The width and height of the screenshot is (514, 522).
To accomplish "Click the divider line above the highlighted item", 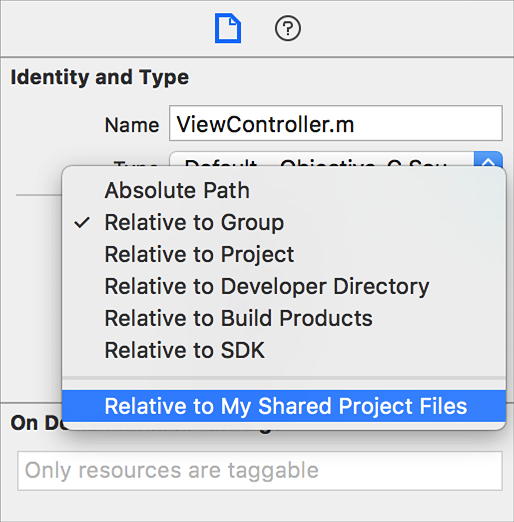I will point(284,378).
